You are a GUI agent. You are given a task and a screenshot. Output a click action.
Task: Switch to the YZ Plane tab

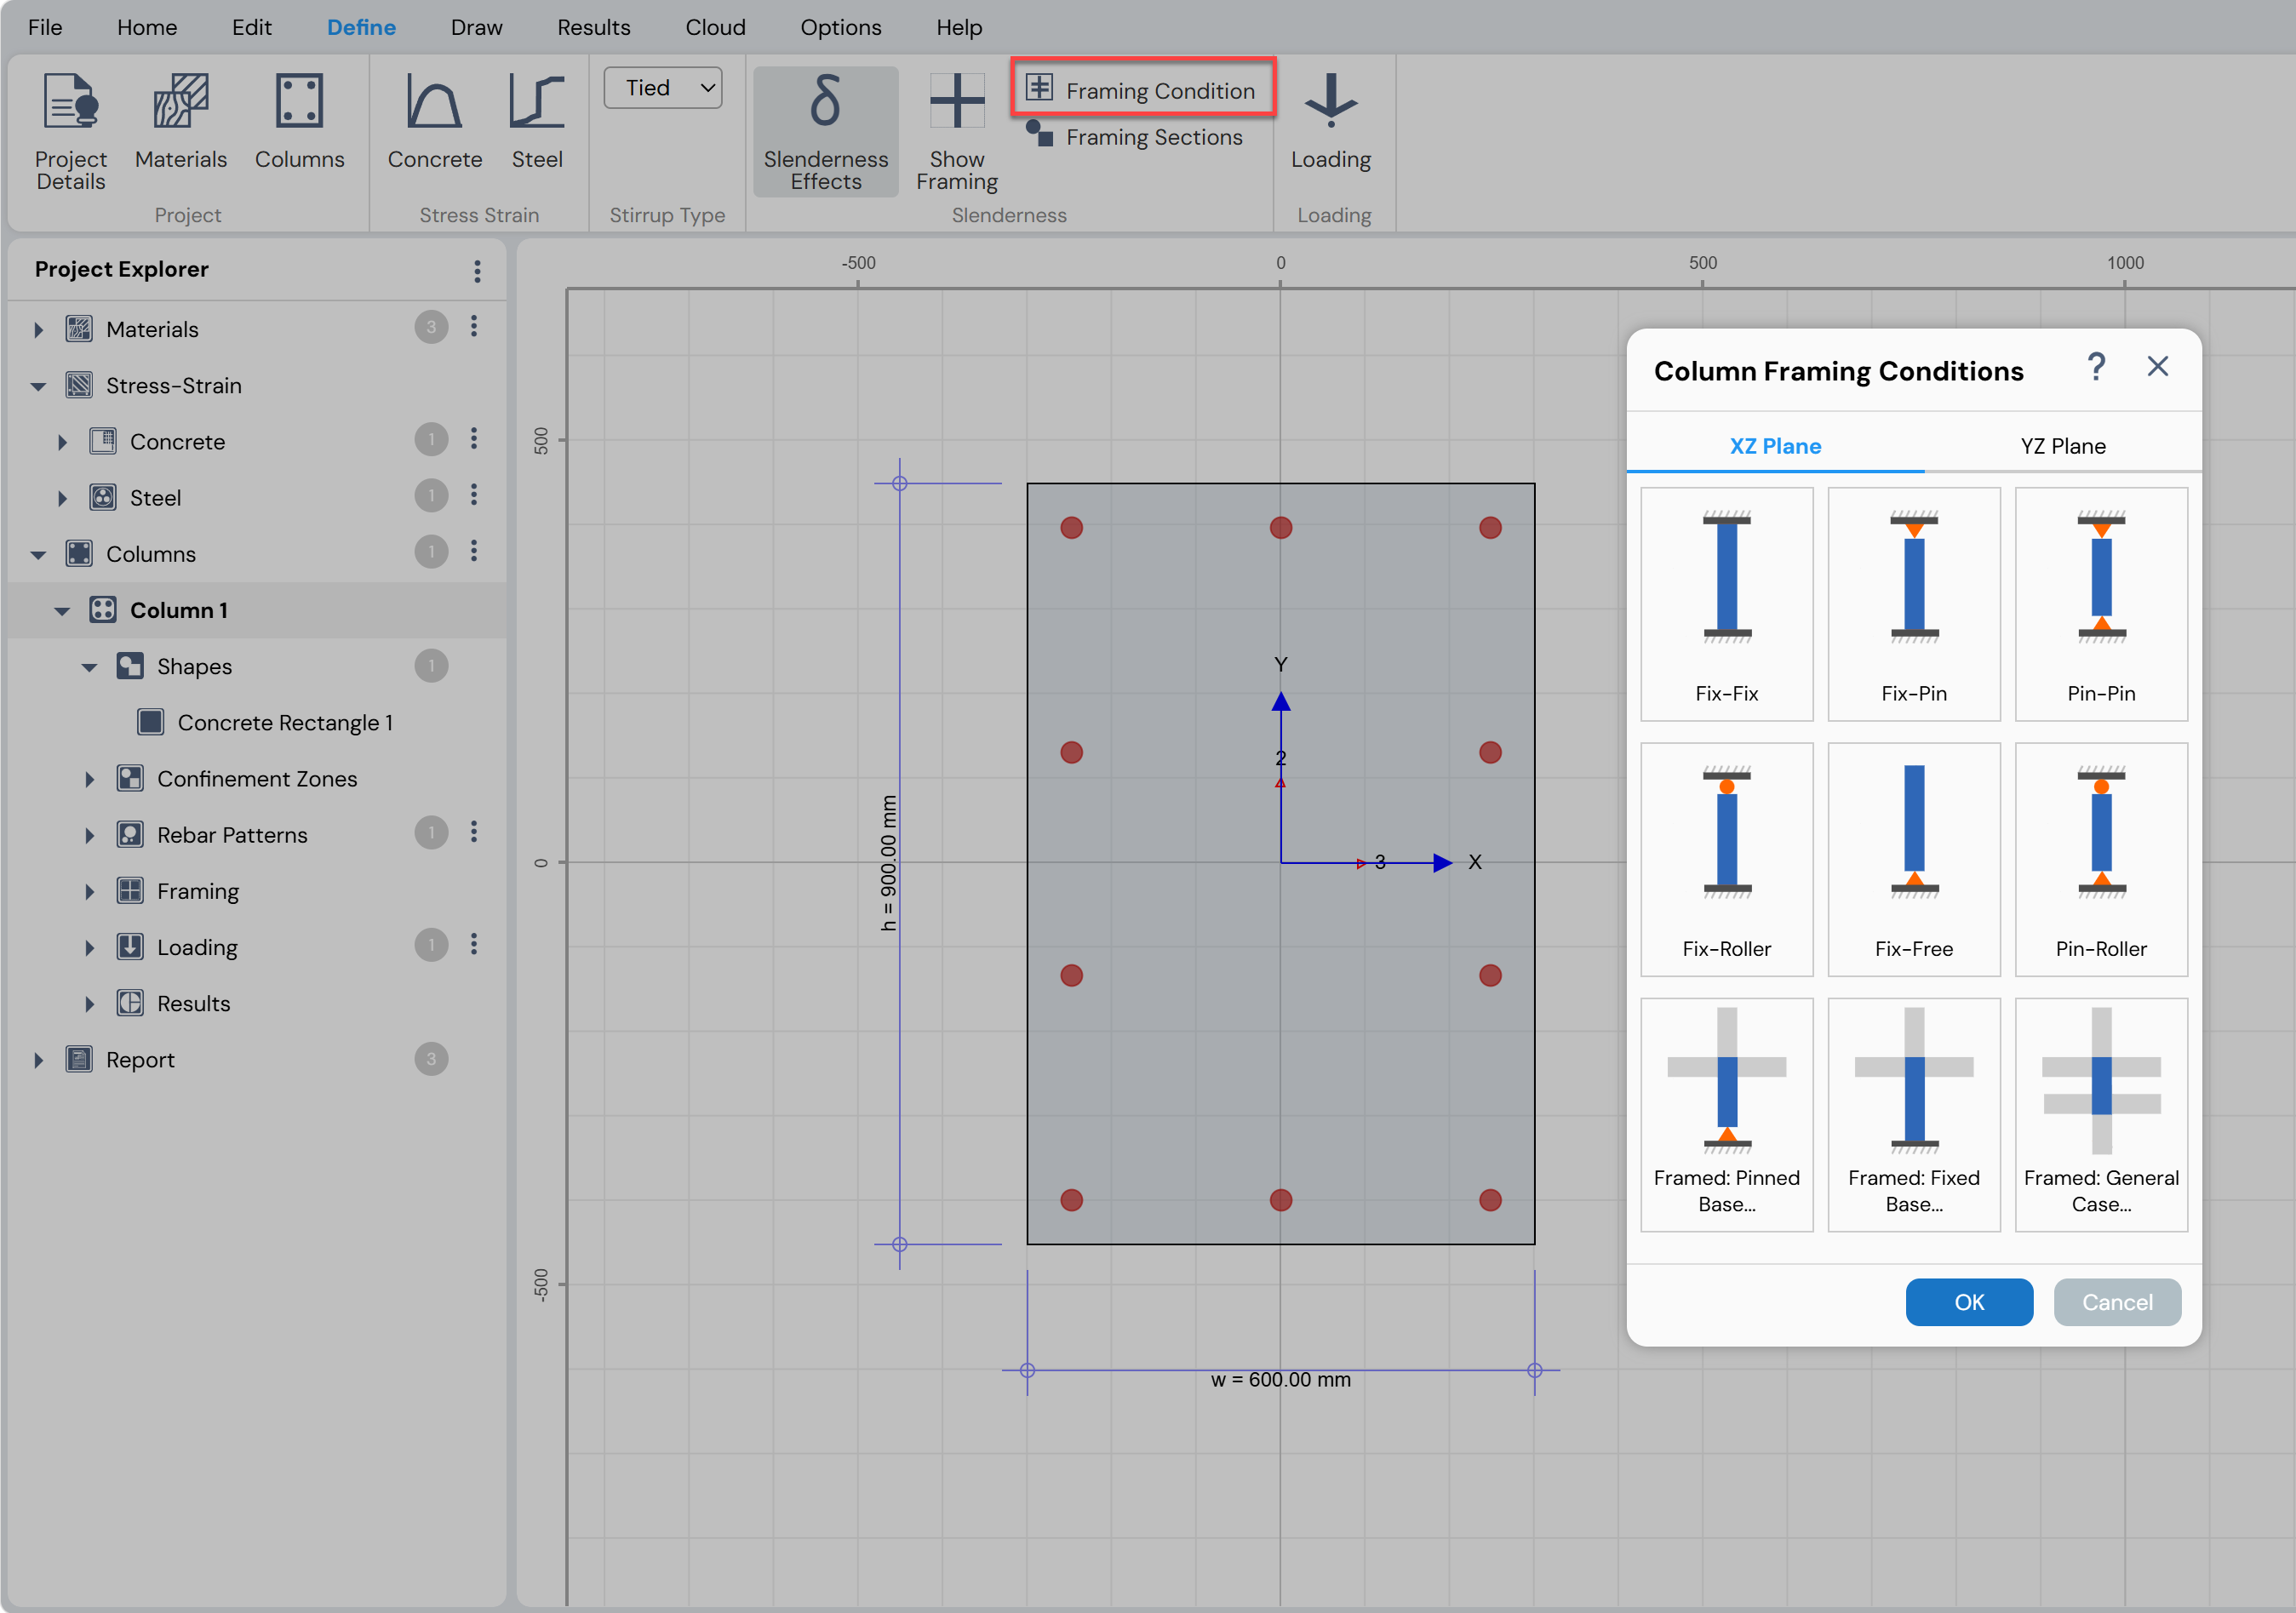coord(2062,446)
